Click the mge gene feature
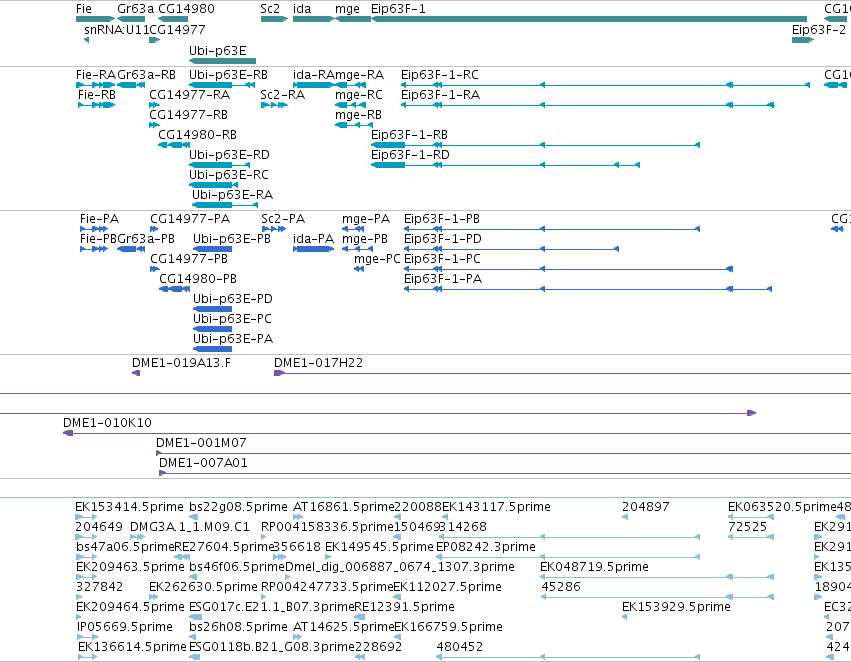 [x=353, y=19]
